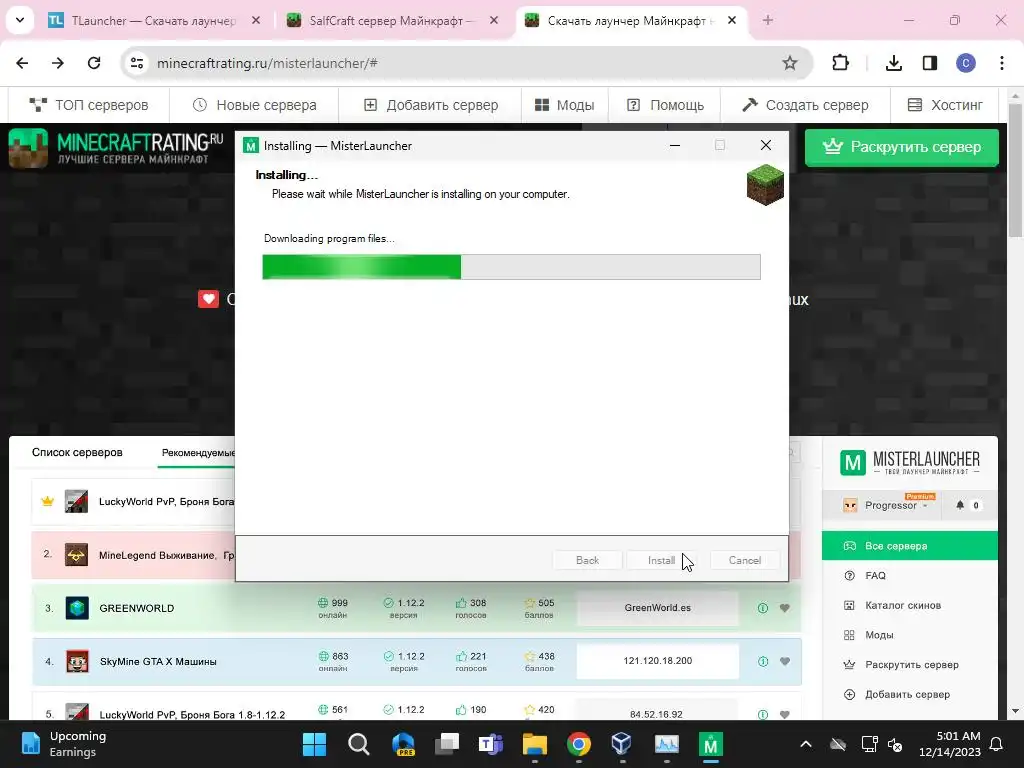Close the TLauncher tab
This screenshot has width=1024, height=768.
(x=256, y=21)
